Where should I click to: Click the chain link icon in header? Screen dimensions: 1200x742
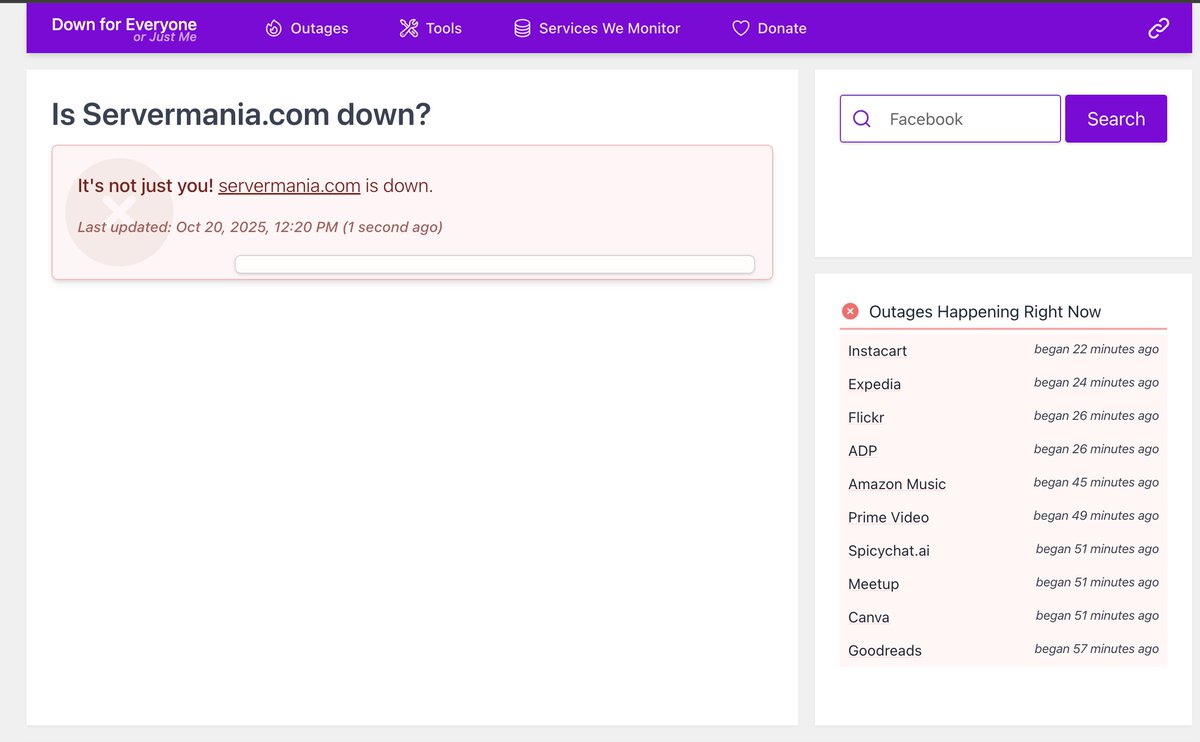coord(1158,28)
